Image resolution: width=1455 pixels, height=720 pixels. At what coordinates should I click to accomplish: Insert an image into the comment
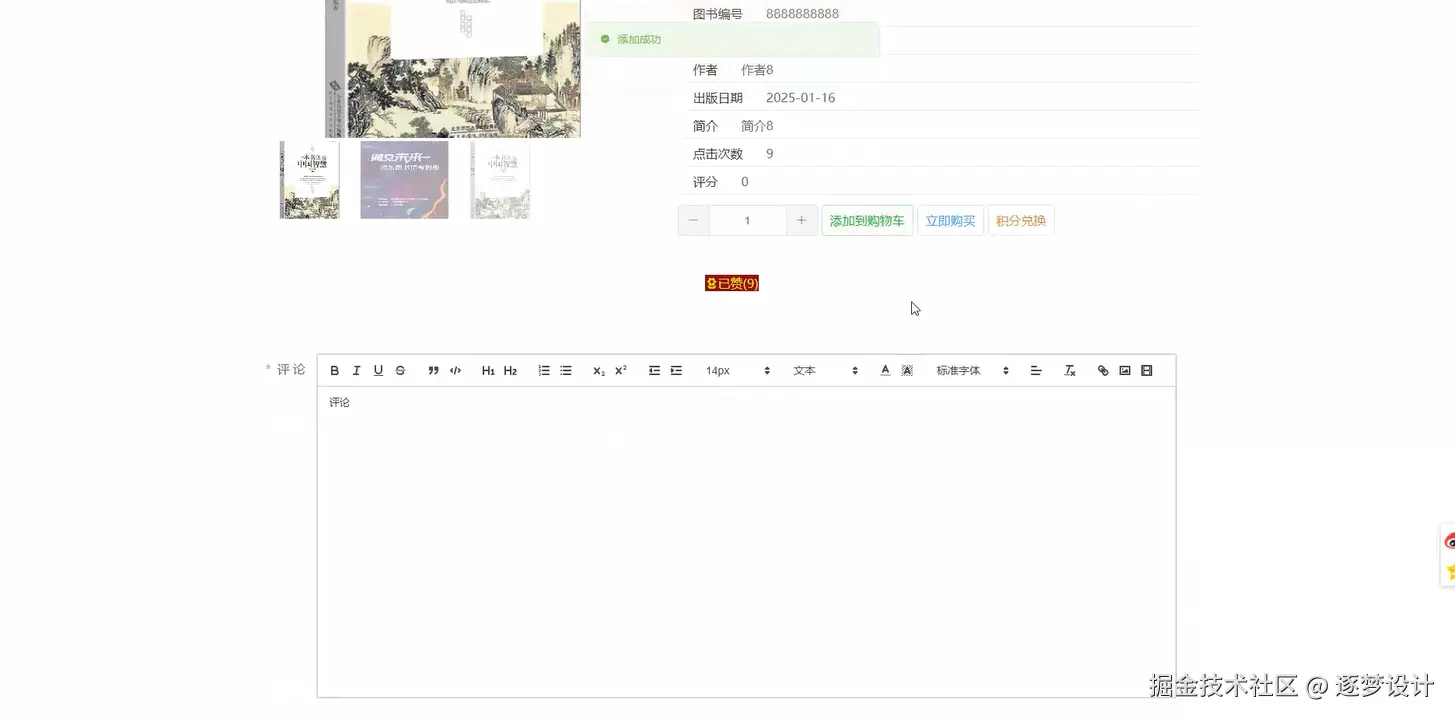click(x=1124, y=370)
